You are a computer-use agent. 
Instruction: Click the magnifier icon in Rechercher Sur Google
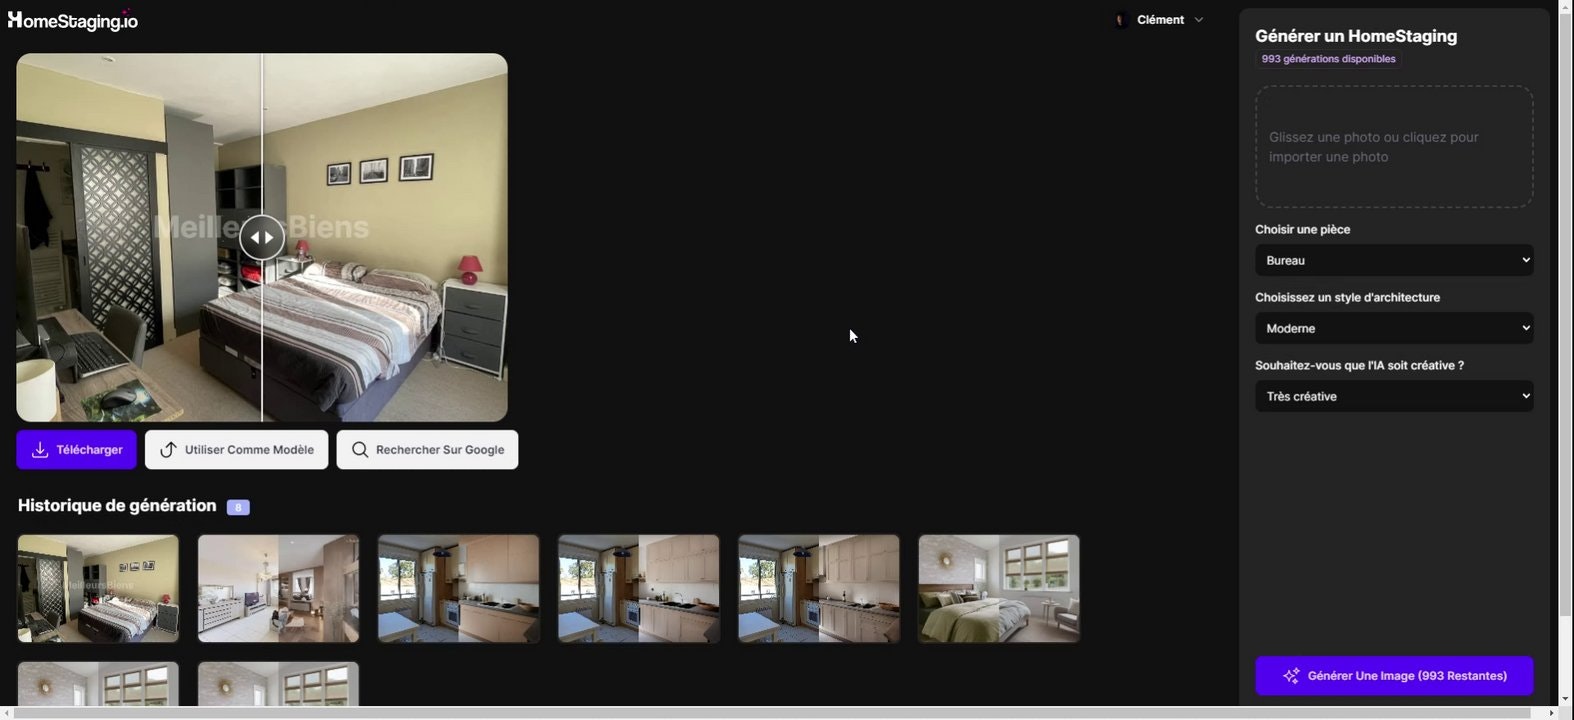(x=360, y=450)
